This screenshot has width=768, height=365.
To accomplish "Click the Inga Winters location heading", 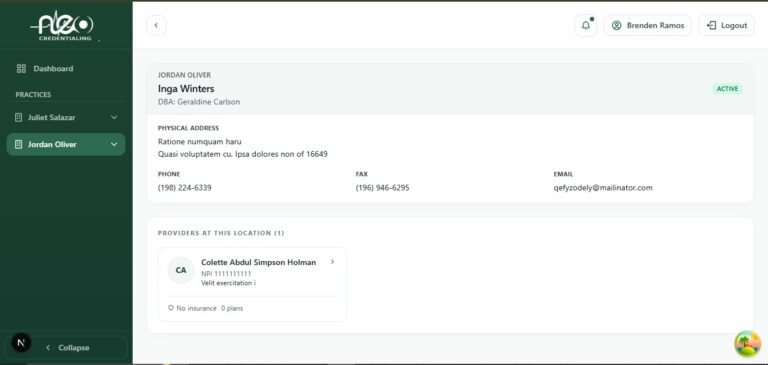I will pyautogui.click(x=186, y=89).
